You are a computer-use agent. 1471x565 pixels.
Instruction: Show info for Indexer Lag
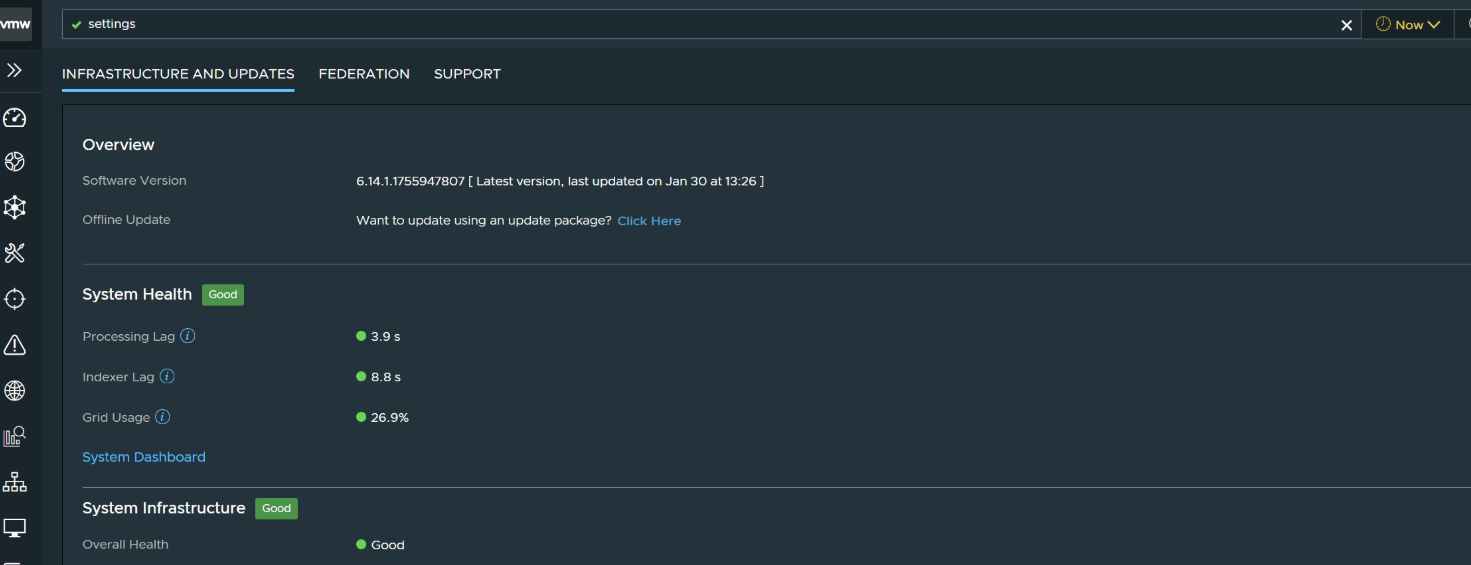[167, 377]
